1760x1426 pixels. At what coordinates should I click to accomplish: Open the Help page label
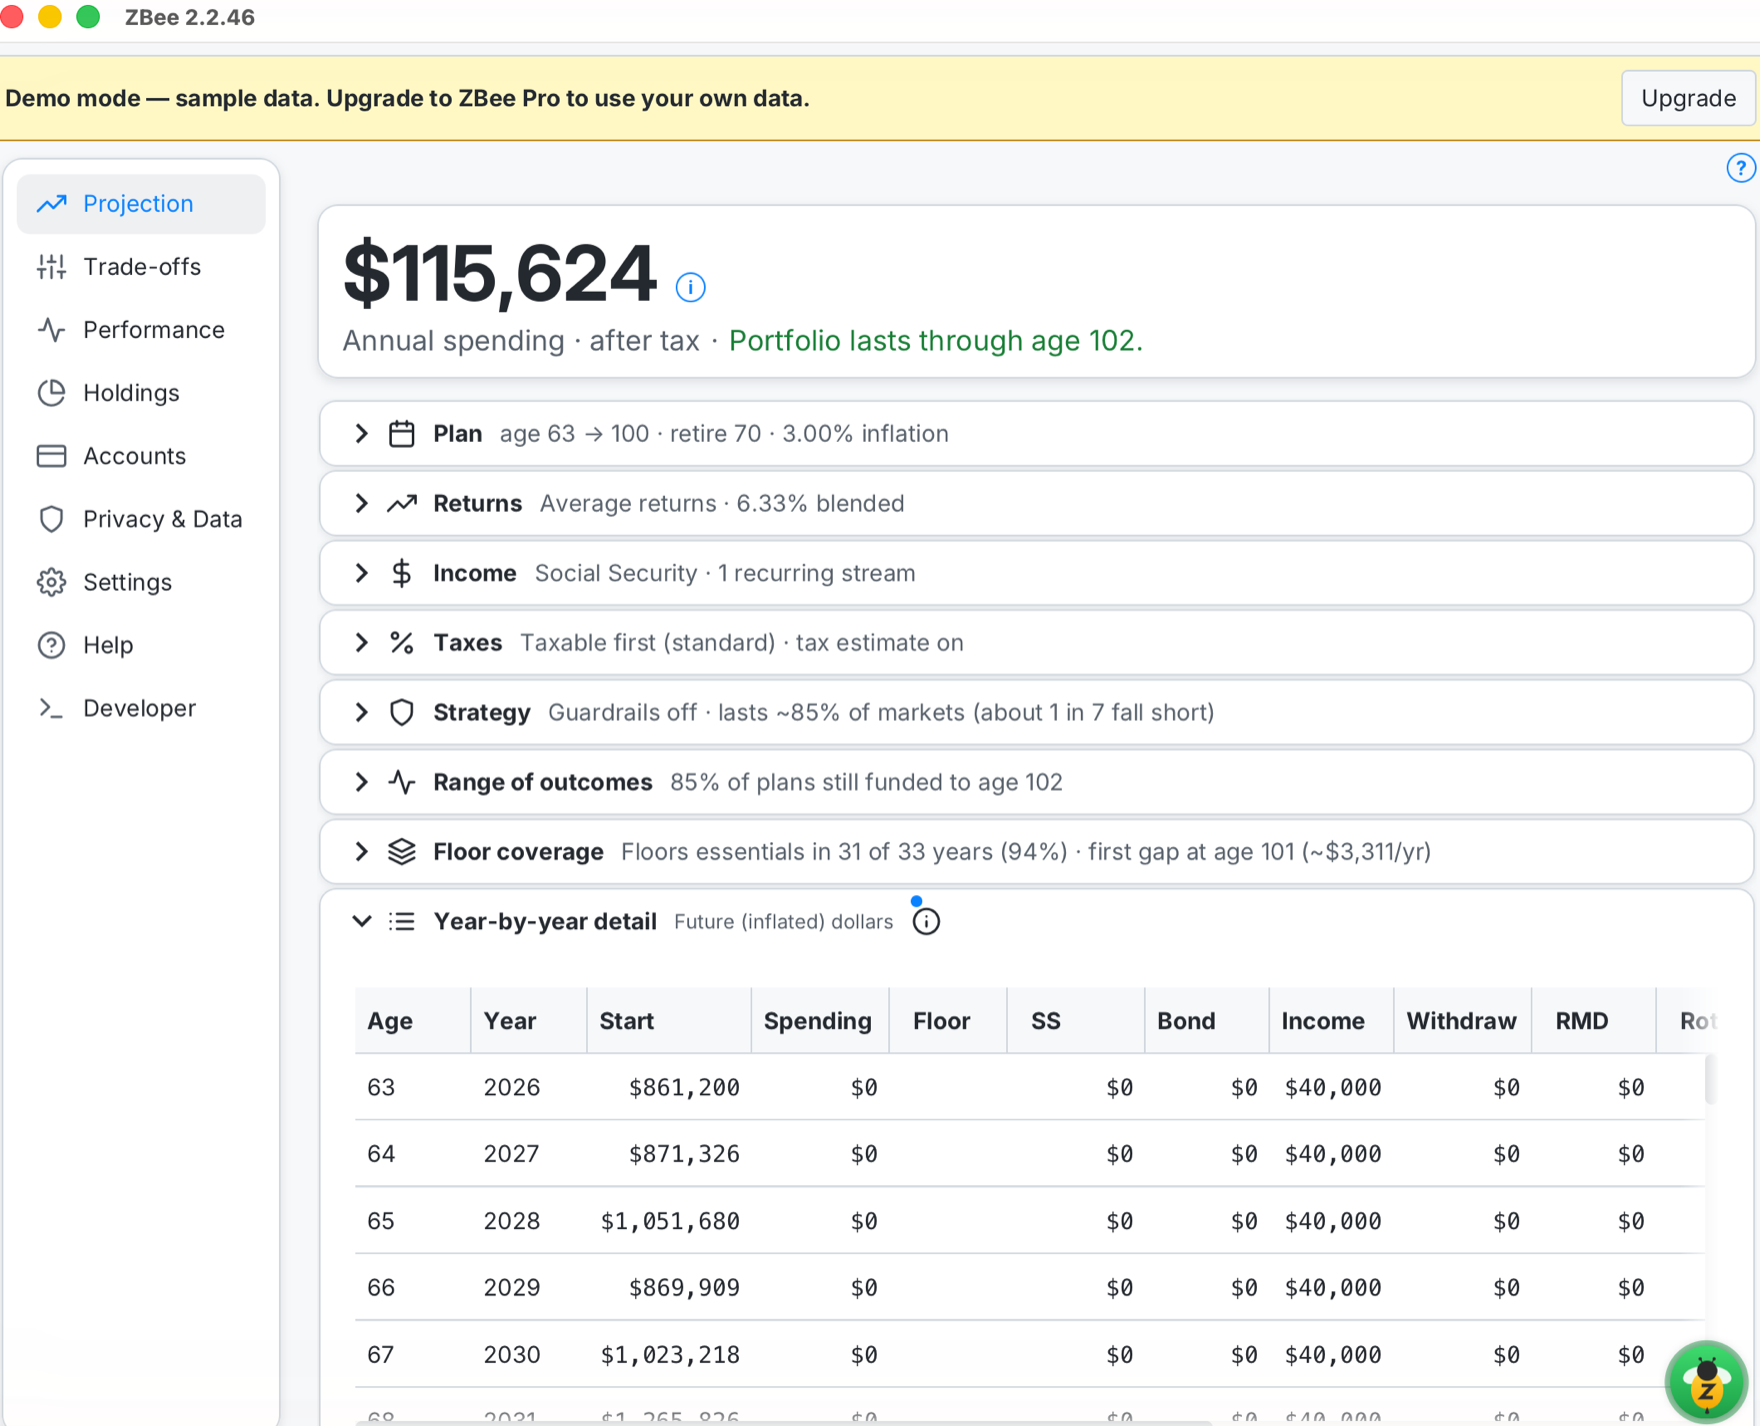tap(108, 645)
